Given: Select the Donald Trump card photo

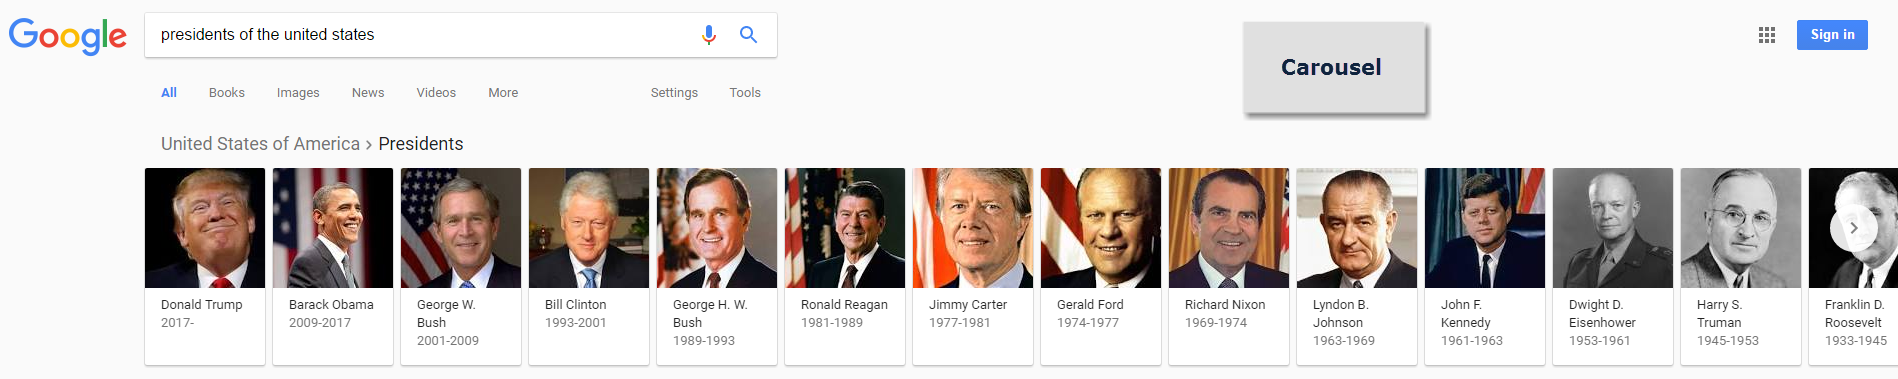Looking at the screenshot, I should 205,228.
